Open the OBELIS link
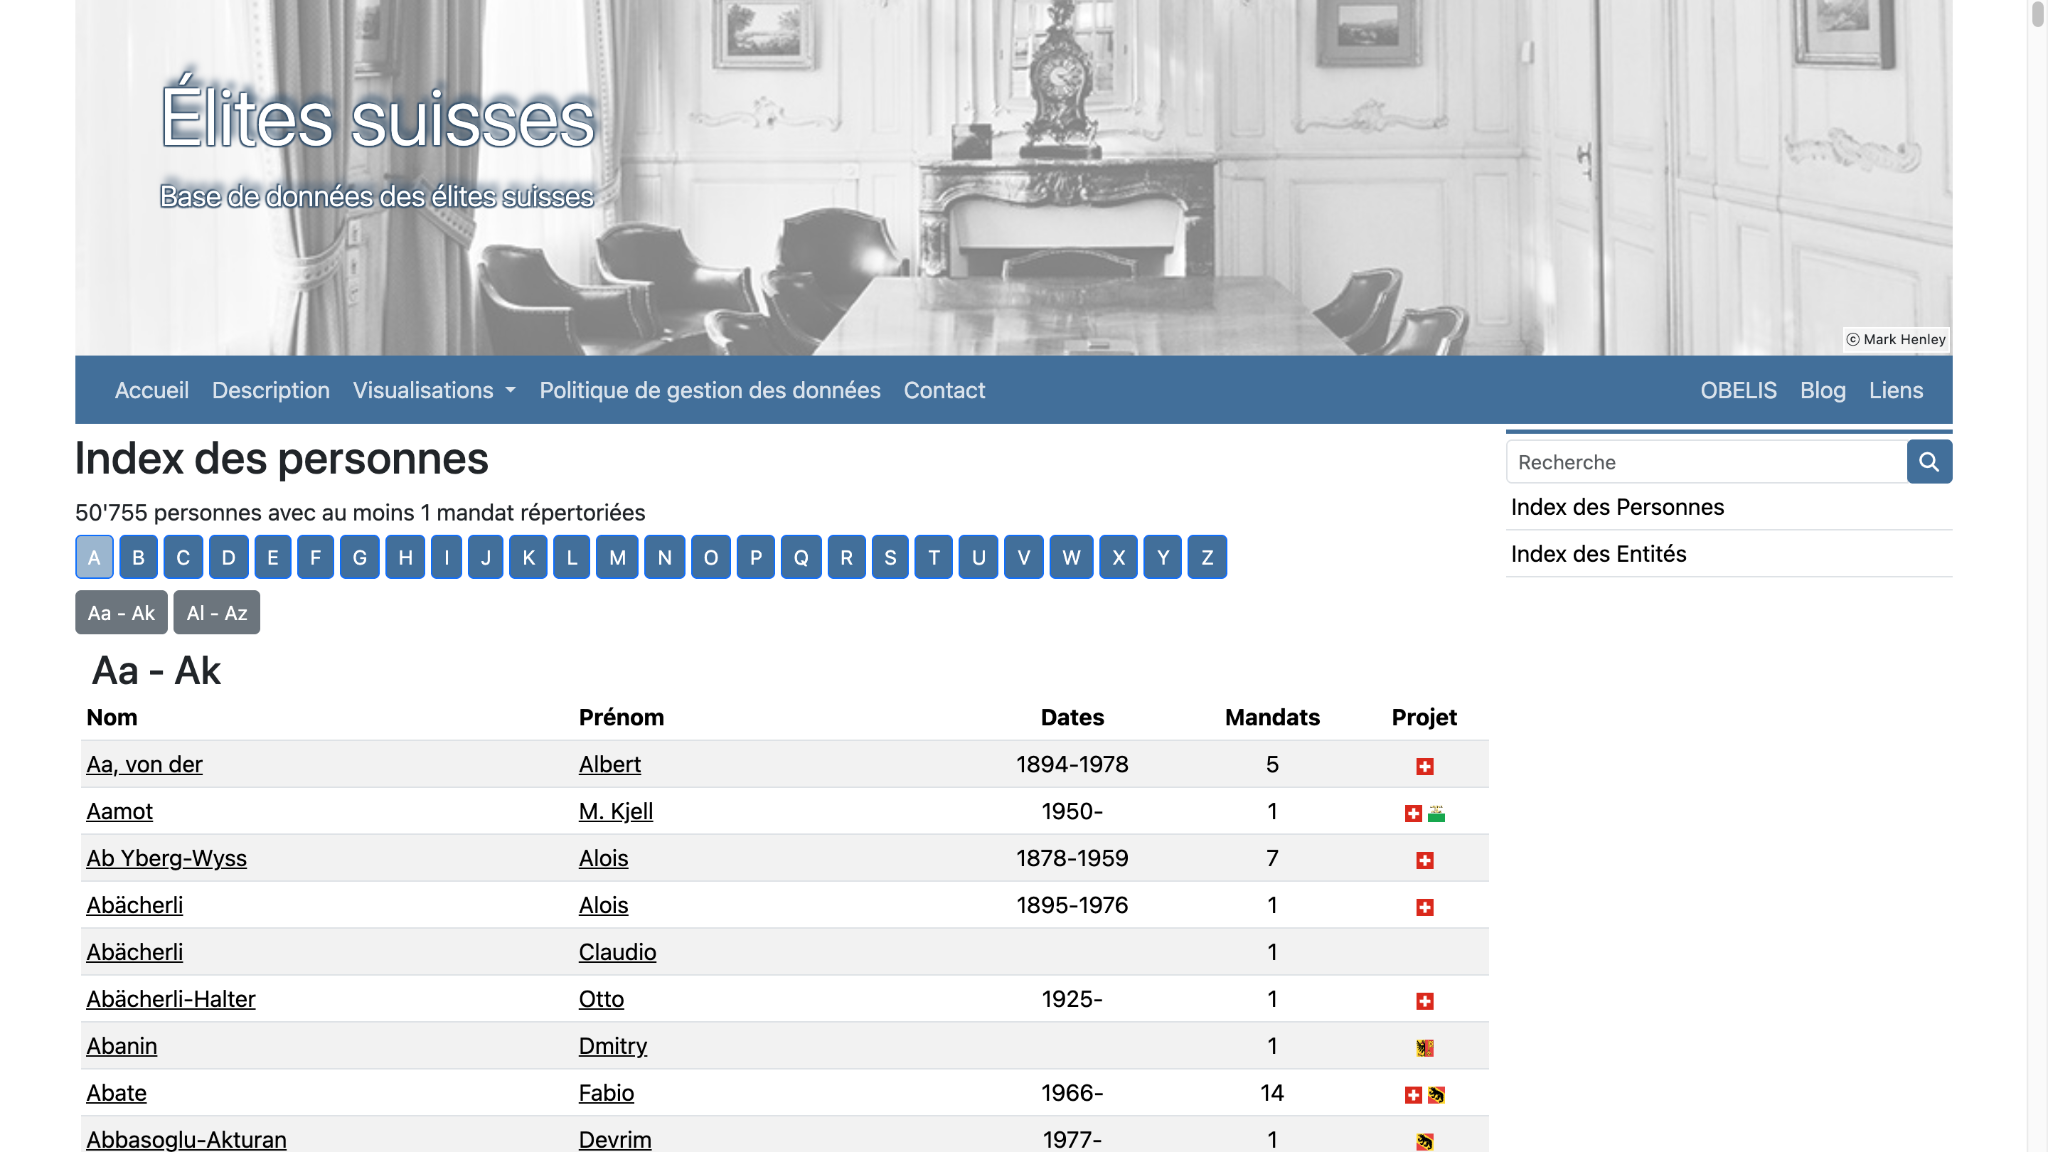 click(x=1738, y=390)
